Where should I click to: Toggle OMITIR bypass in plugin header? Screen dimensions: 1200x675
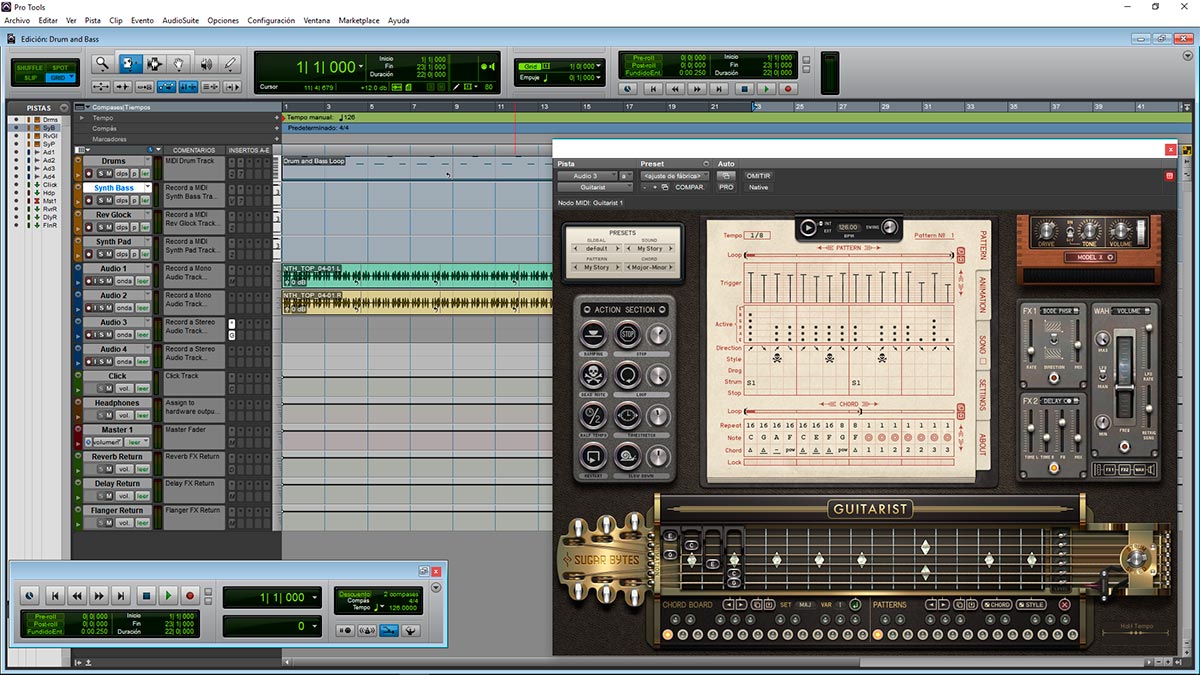[x=759, y=176]
